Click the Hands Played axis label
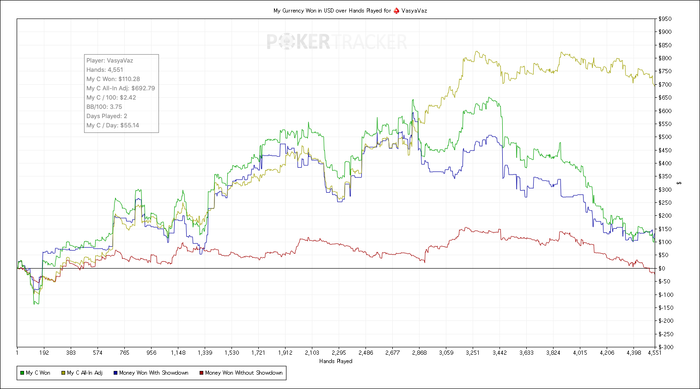Viewport: 700px width, 389px height. [336, 361]
